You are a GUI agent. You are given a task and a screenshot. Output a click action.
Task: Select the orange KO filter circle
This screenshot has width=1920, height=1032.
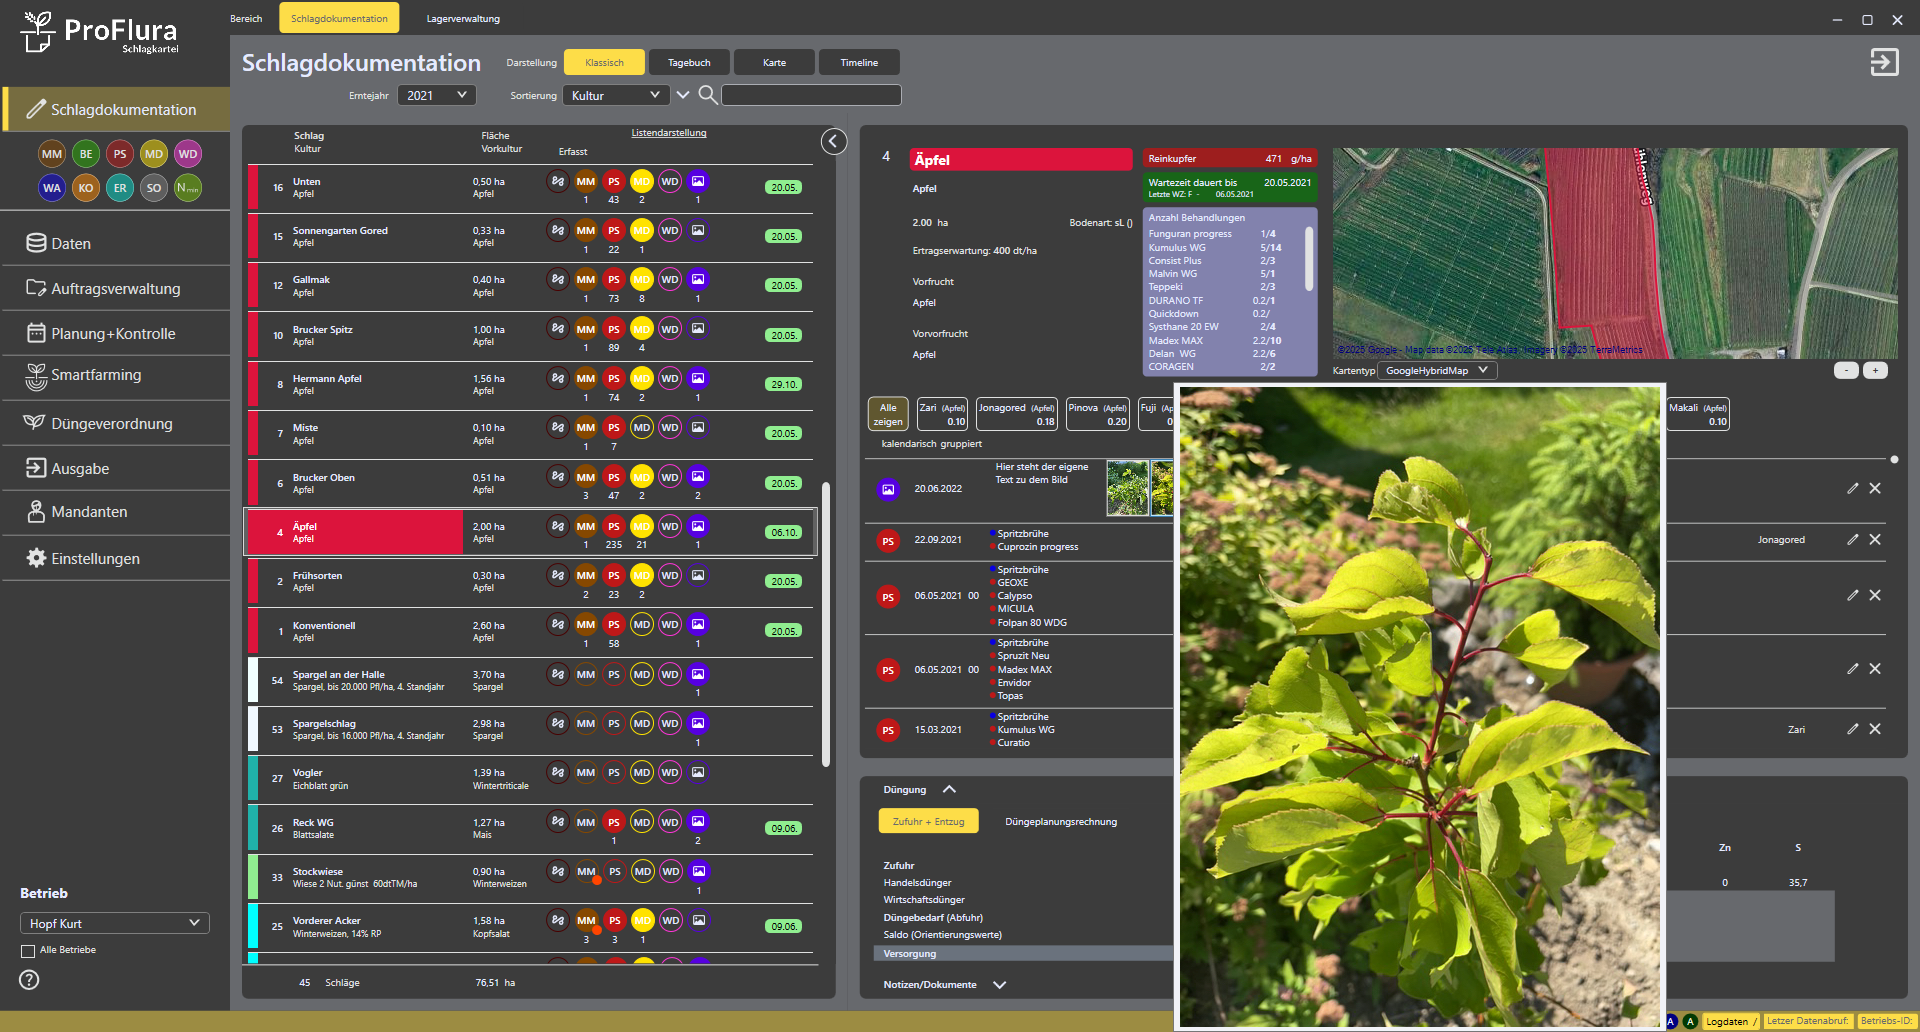click(86, 188)
